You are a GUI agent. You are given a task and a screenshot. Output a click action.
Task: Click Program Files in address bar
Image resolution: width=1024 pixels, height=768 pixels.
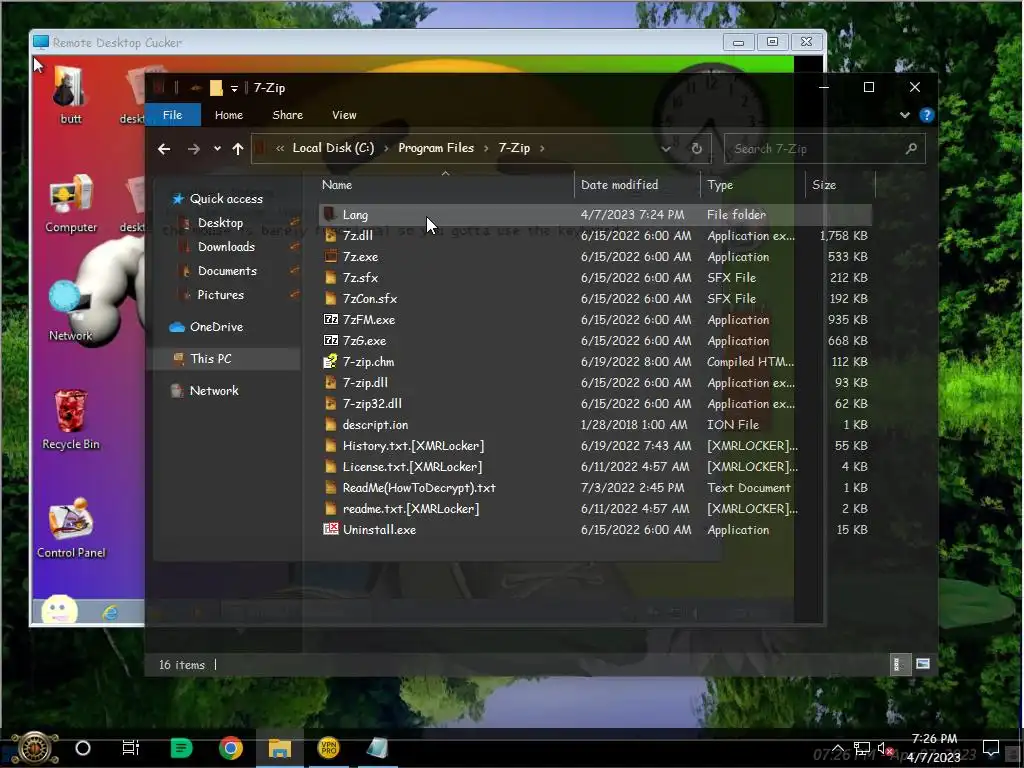[x=436, y=148]
